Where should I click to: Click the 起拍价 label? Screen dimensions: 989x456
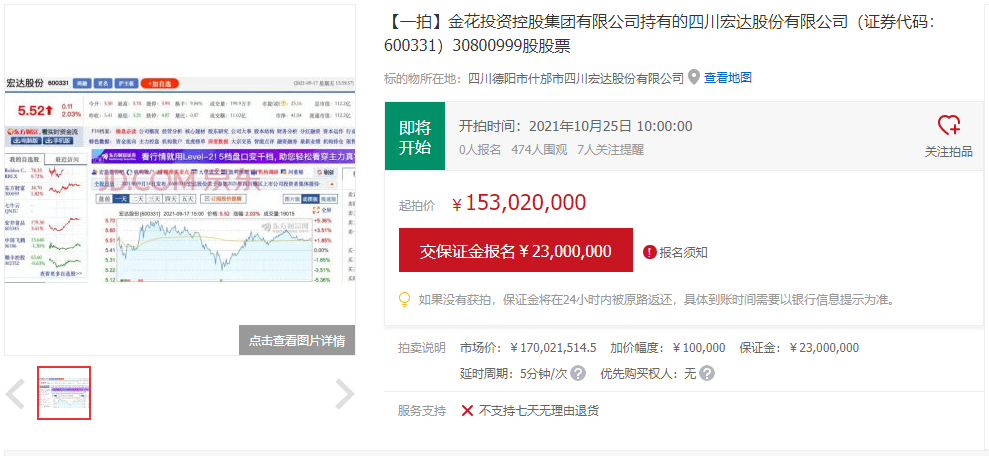coord(417,206)
